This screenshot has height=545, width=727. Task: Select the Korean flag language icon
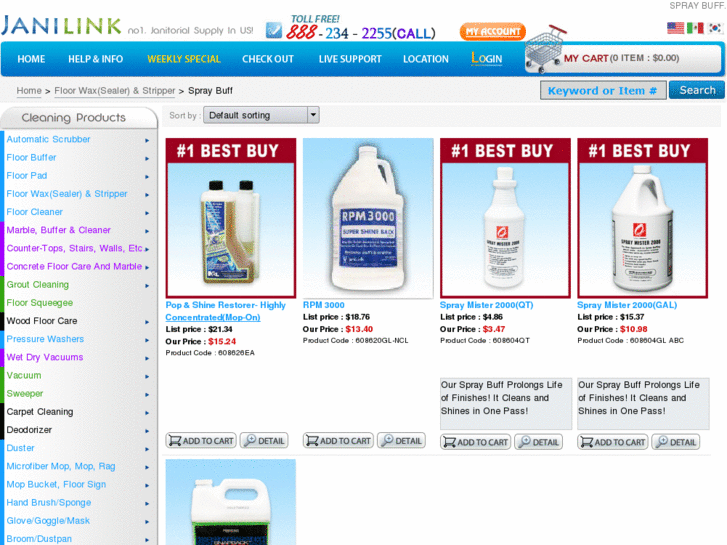[715, 28]
